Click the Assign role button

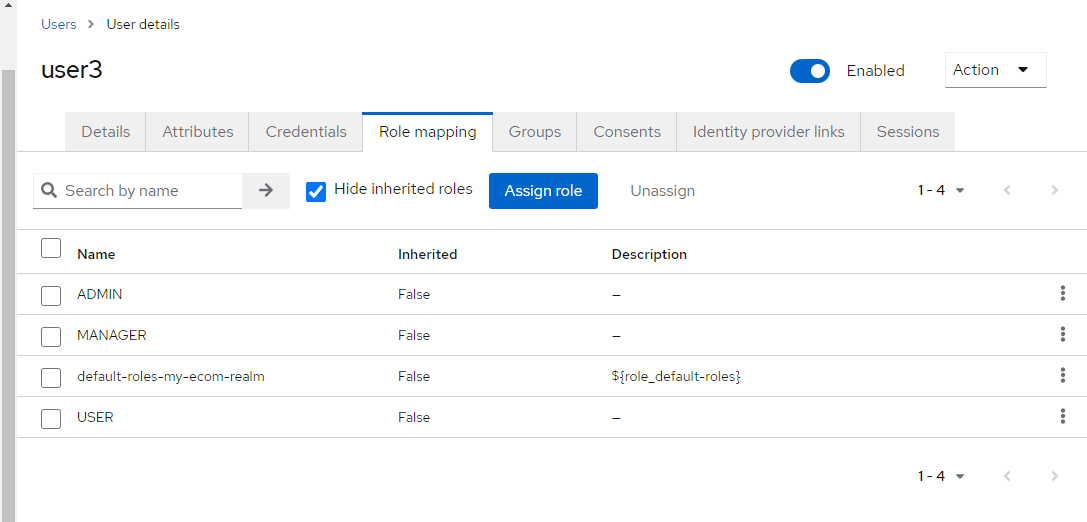[x=543, y=191]
